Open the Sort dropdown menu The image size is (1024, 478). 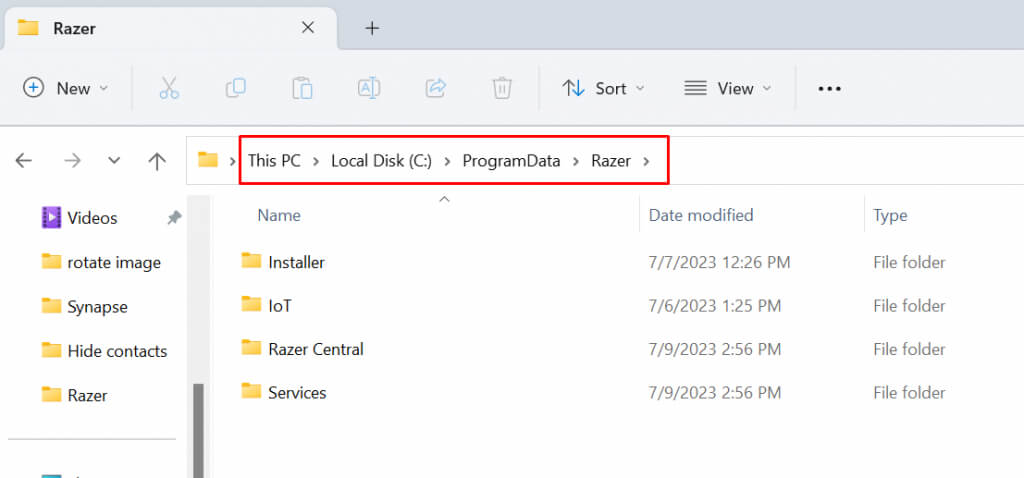coord(603,88)
